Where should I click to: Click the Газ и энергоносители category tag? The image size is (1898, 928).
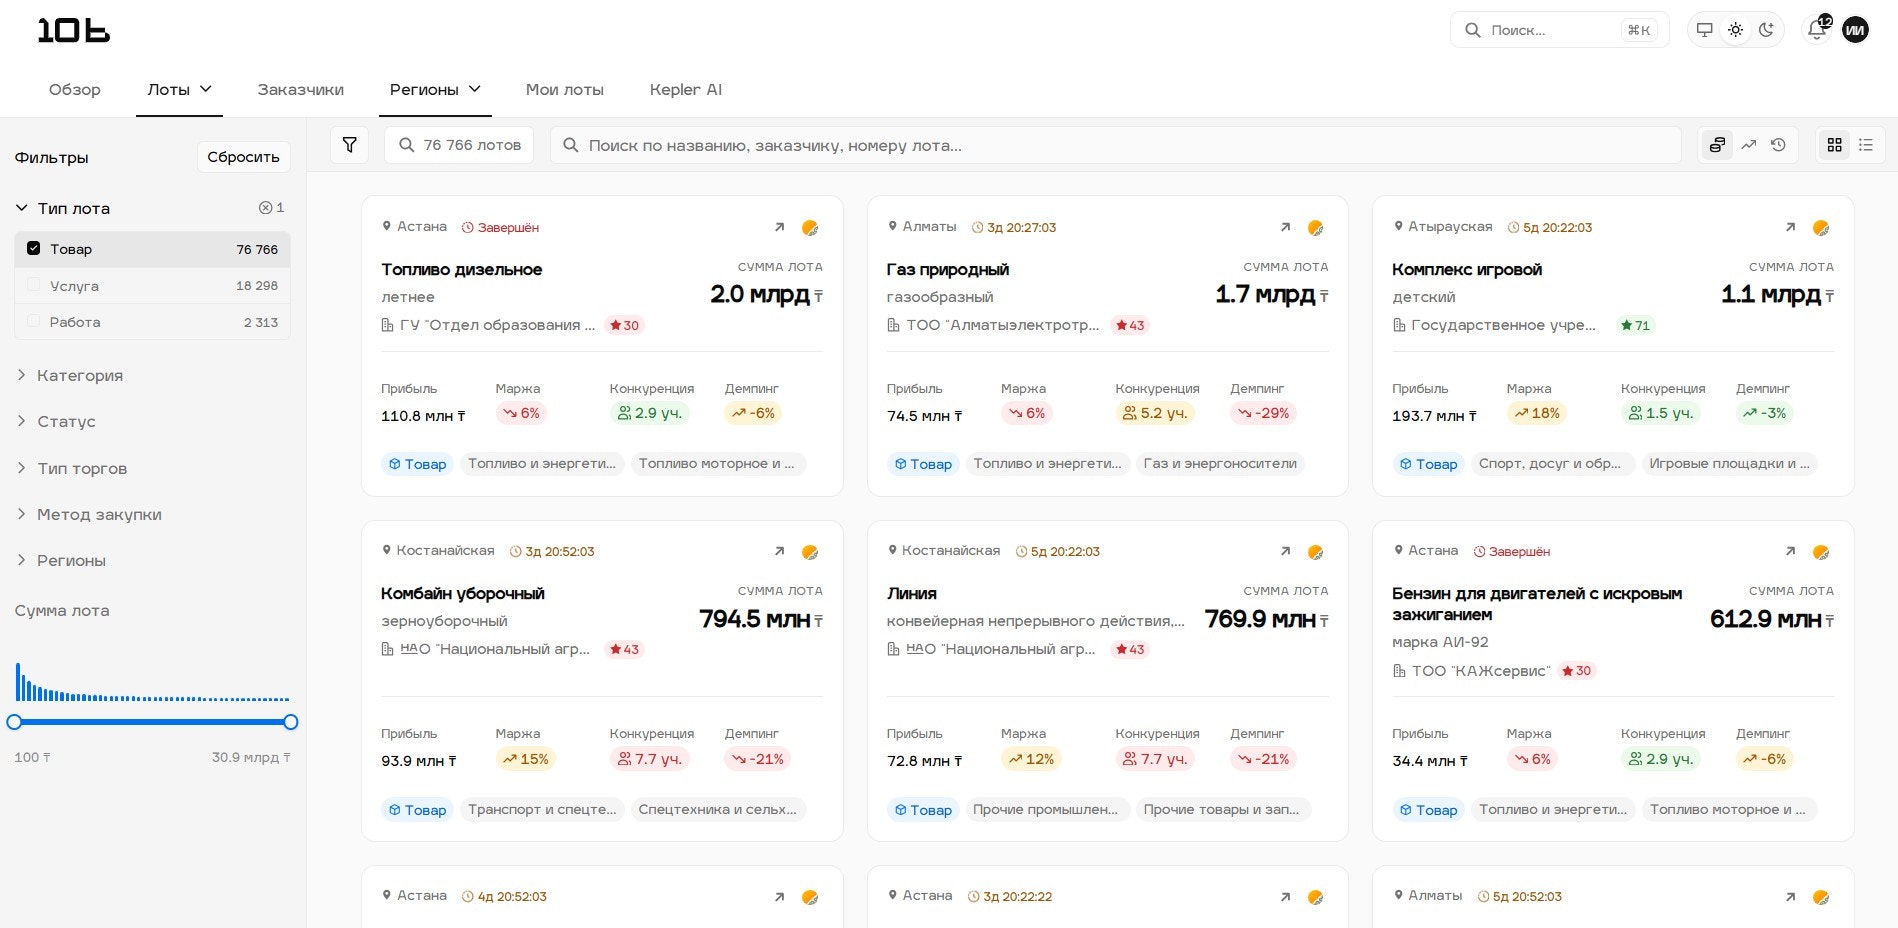(x=1220, y=464)
